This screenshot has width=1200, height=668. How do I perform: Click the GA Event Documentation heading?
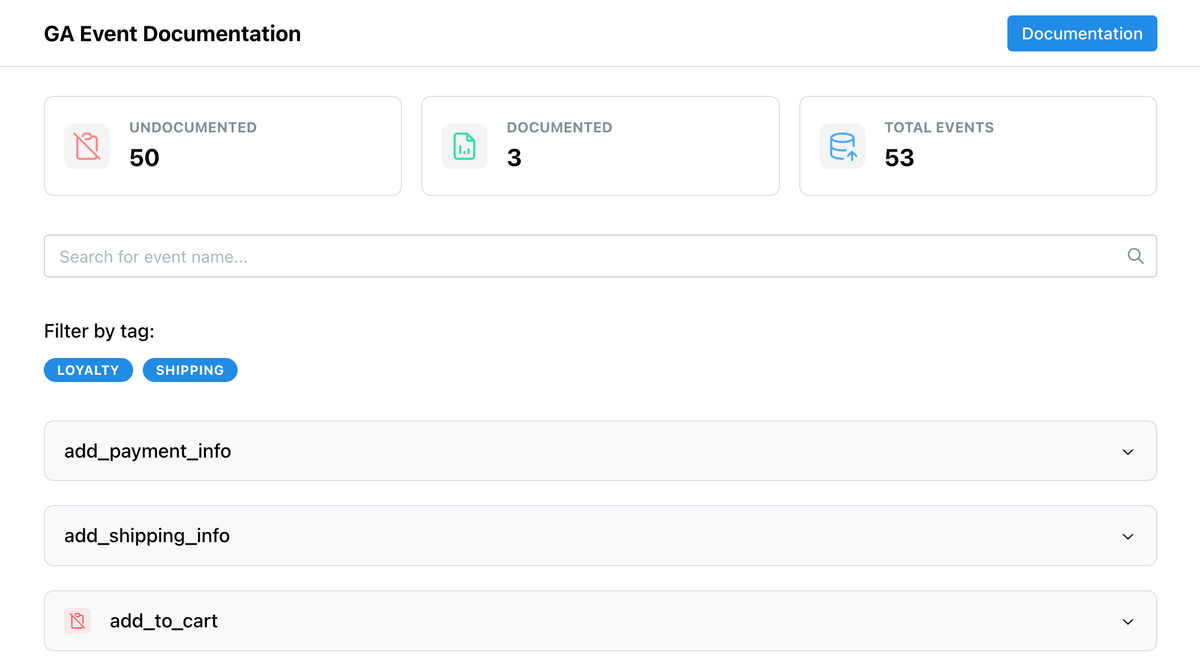tap(171, 33)
